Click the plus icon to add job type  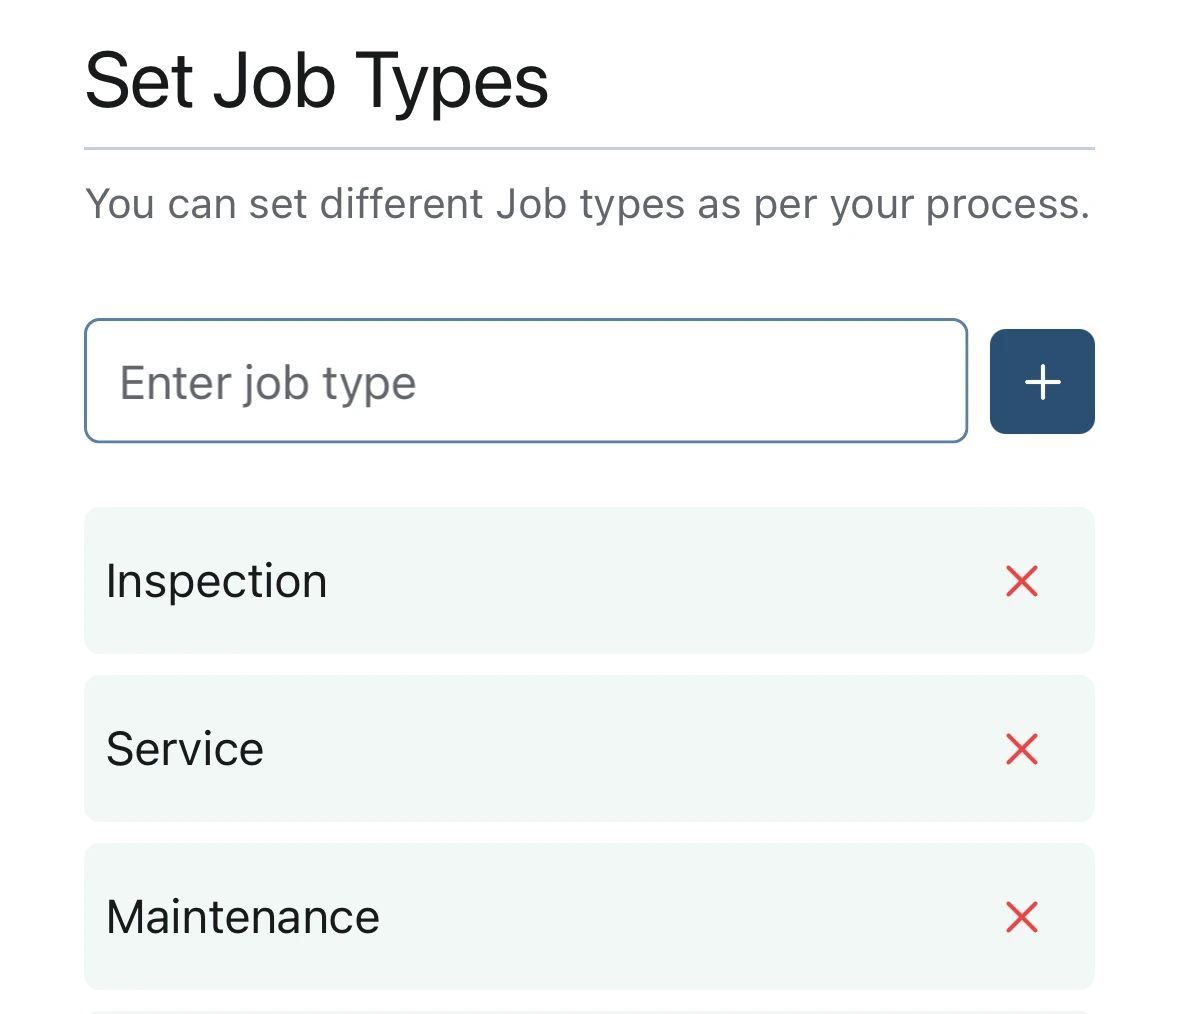tap(1042, 381)
